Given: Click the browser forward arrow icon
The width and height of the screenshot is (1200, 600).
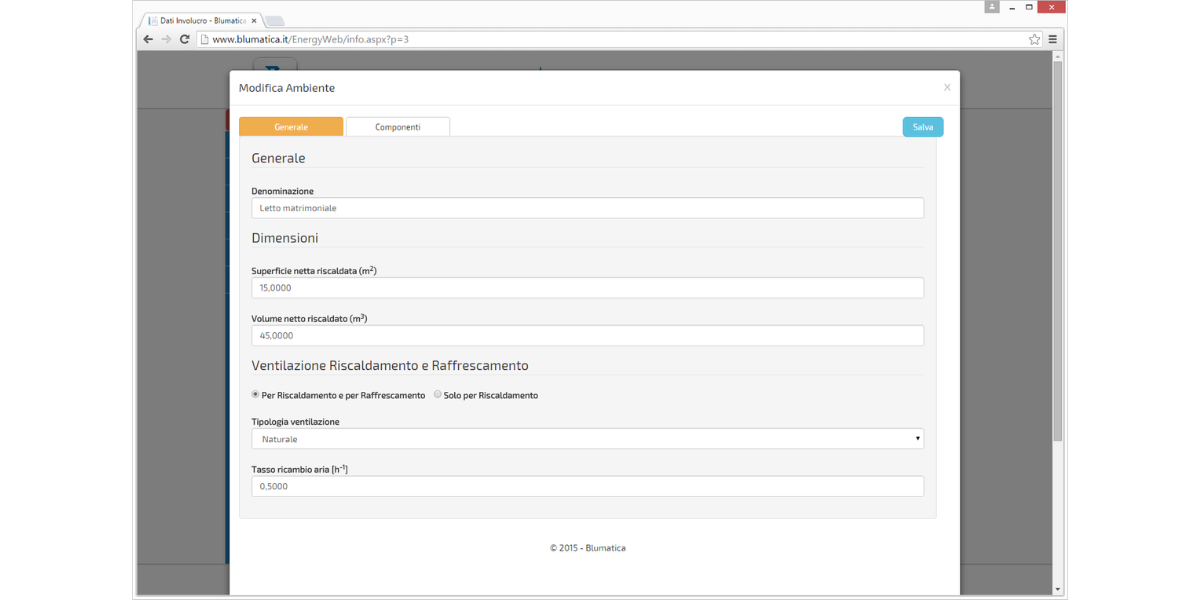Looking at the screenshot, I should tap(166, 39).
